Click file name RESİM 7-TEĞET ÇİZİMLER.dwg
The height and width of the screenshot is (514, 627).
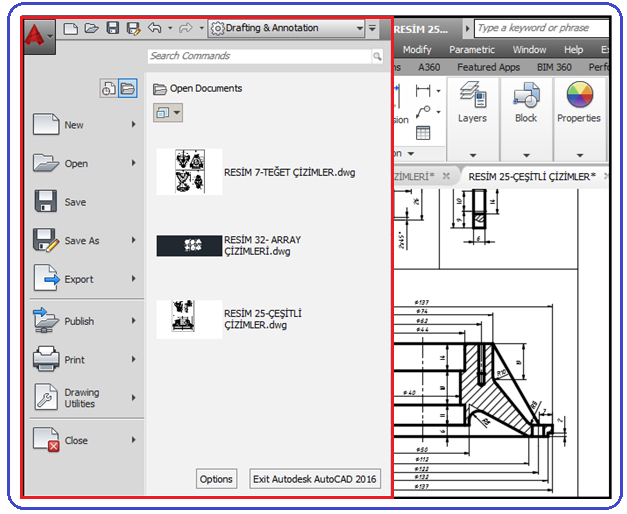click(x=290, y=172)
